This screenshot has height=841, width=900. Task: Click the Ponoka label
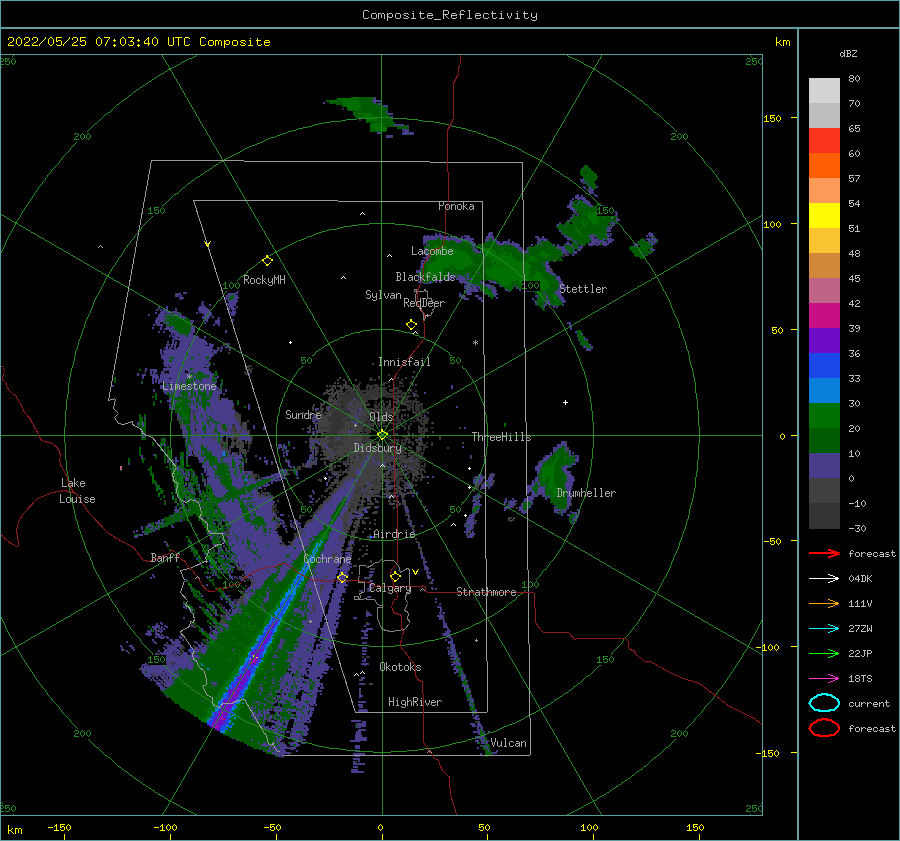456,206
